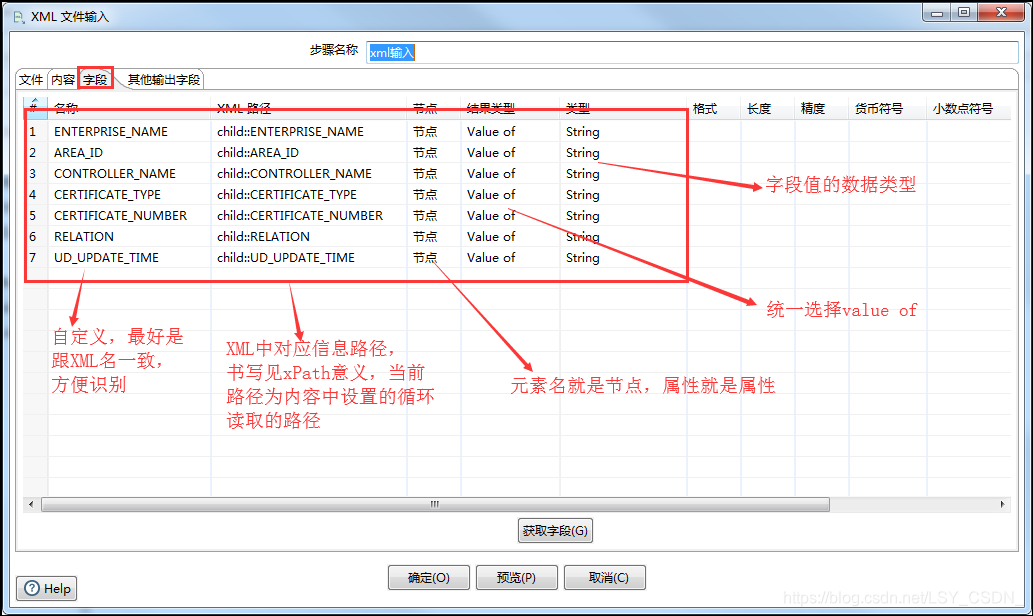Select the ENTERPRISE_NAME name cell
1033x616 pixels.
129,132
